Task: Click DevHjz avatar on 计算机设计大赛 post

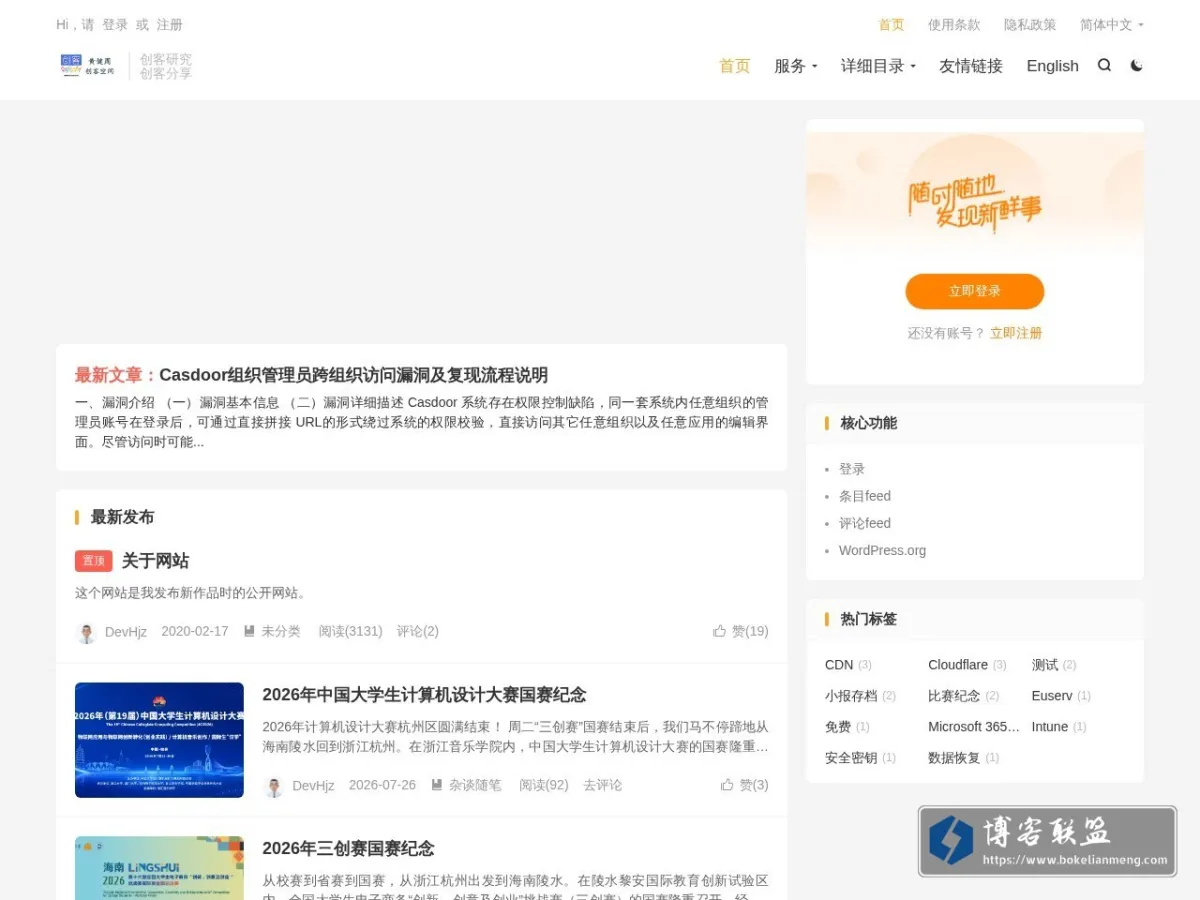Action: pyautogui.click(x=274, y=786)
